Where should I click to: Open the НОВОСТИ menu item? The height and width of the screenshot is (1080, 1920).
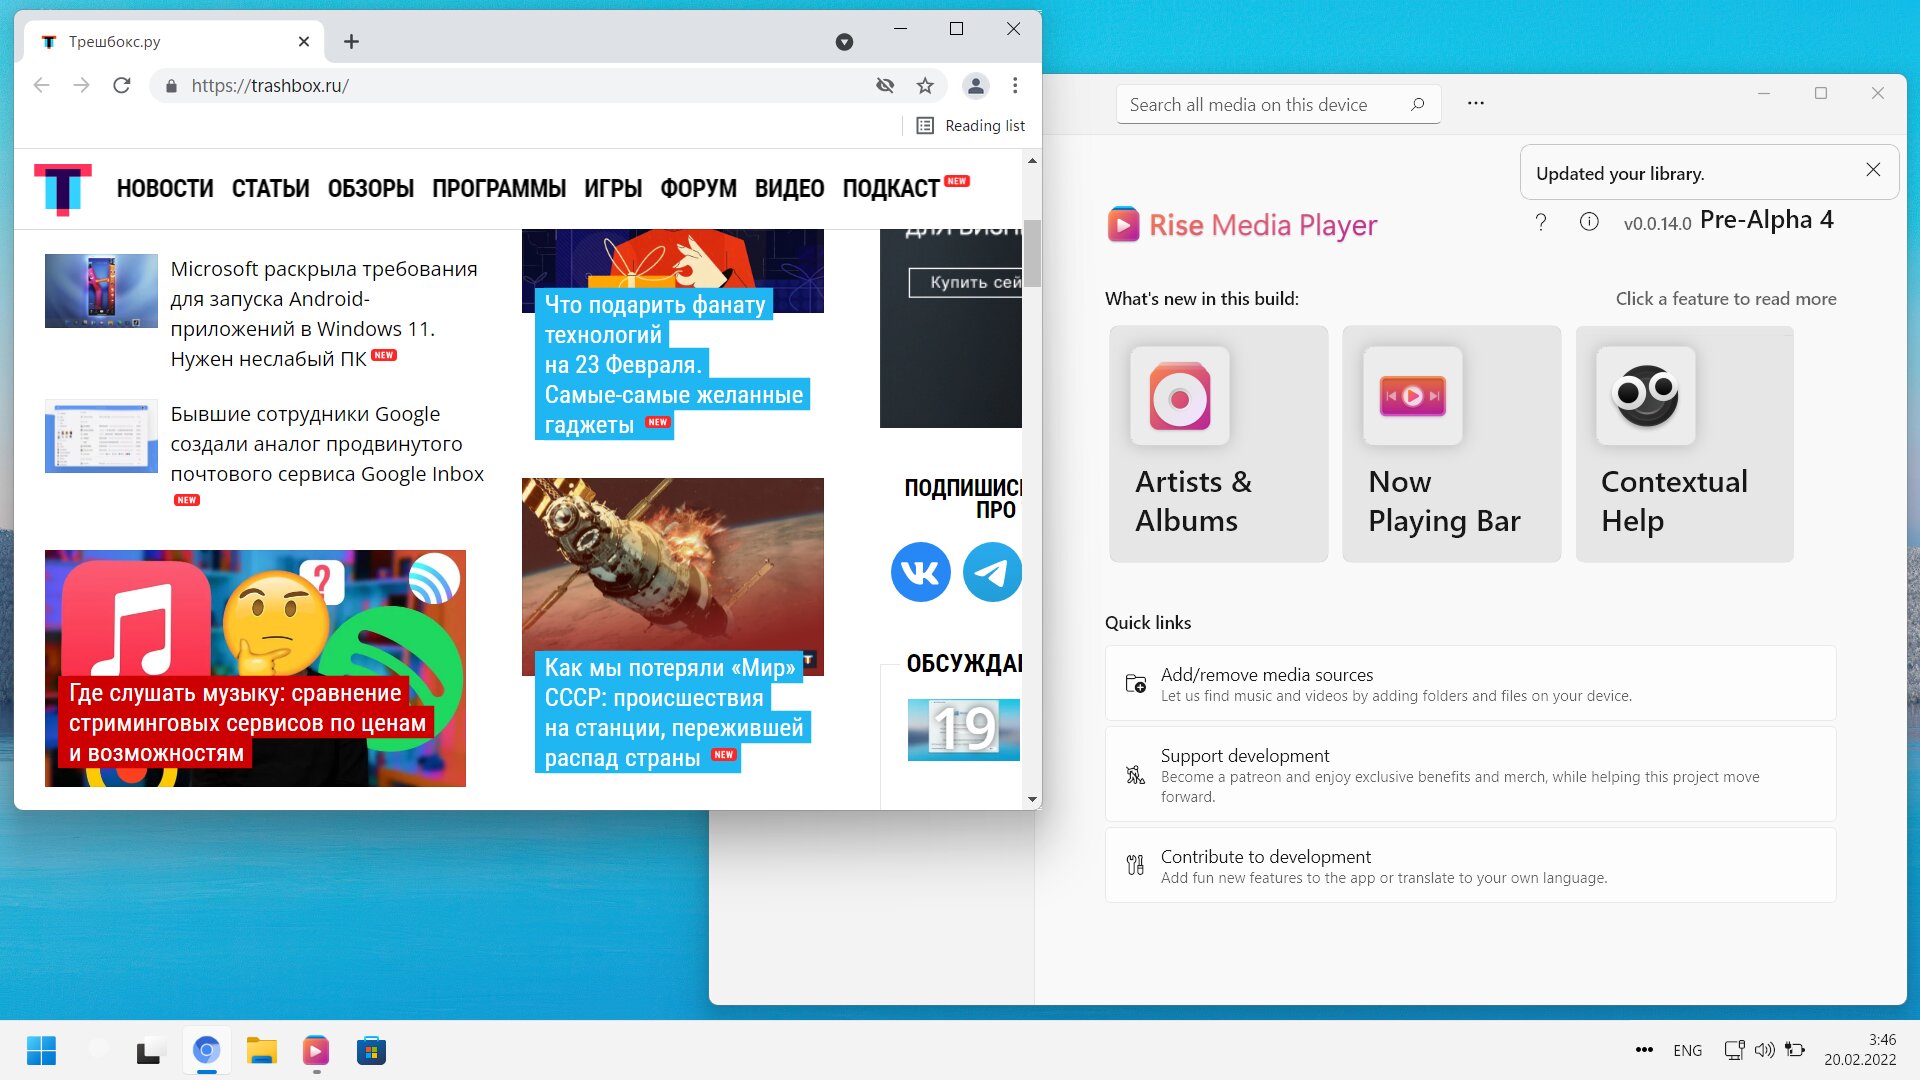(165, 189)
